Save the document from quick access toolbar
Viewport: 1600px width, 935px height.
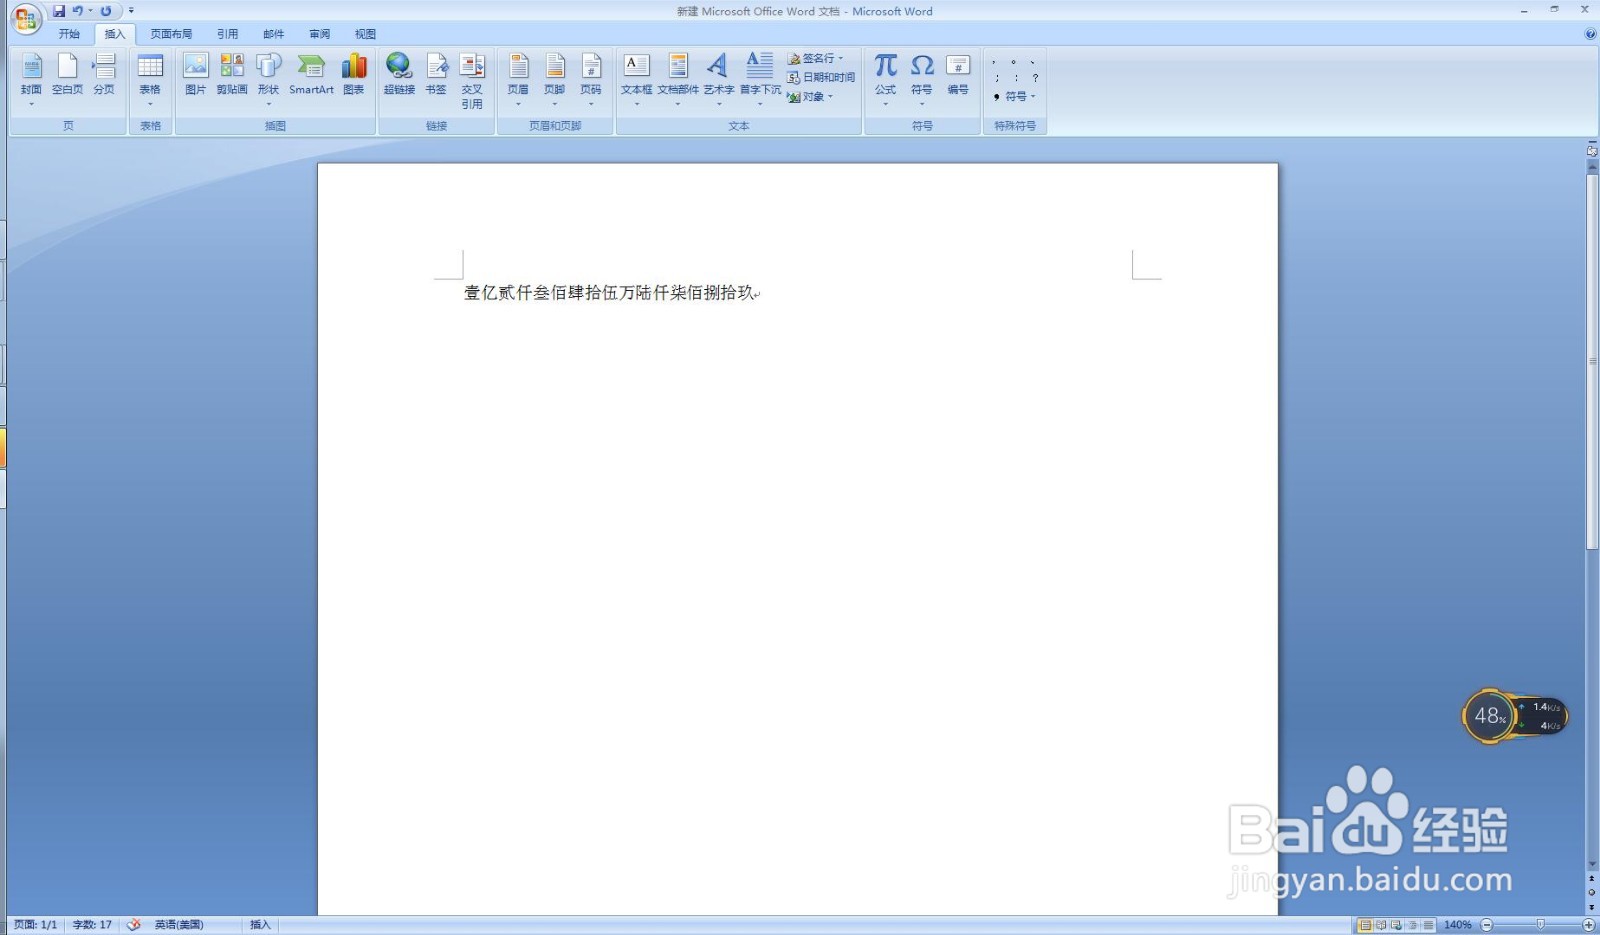click(59, 11)
